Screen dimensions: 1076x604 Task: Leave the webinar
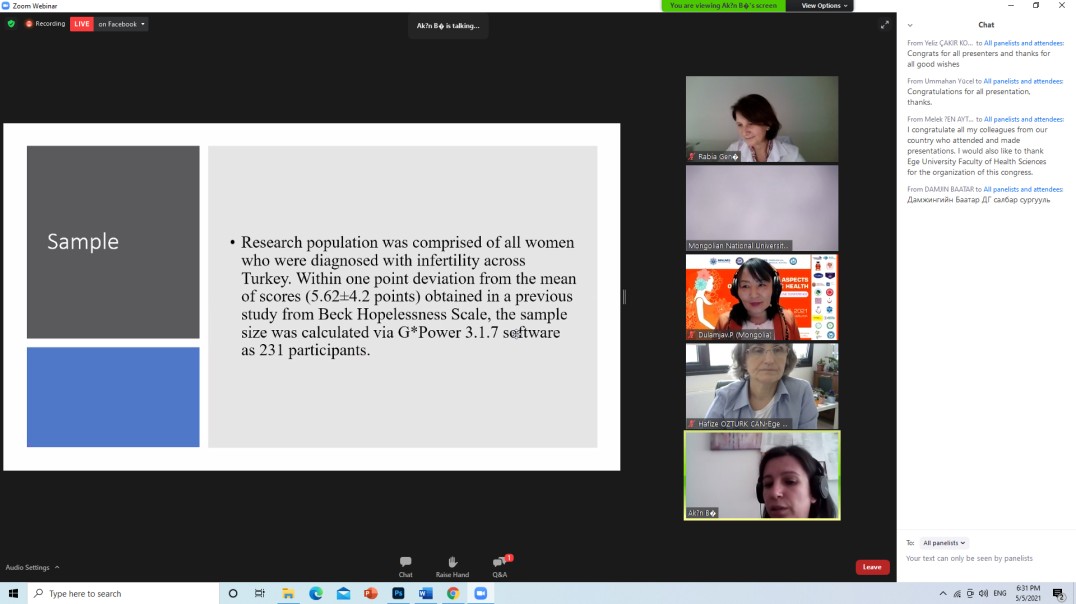coord(872,567)
